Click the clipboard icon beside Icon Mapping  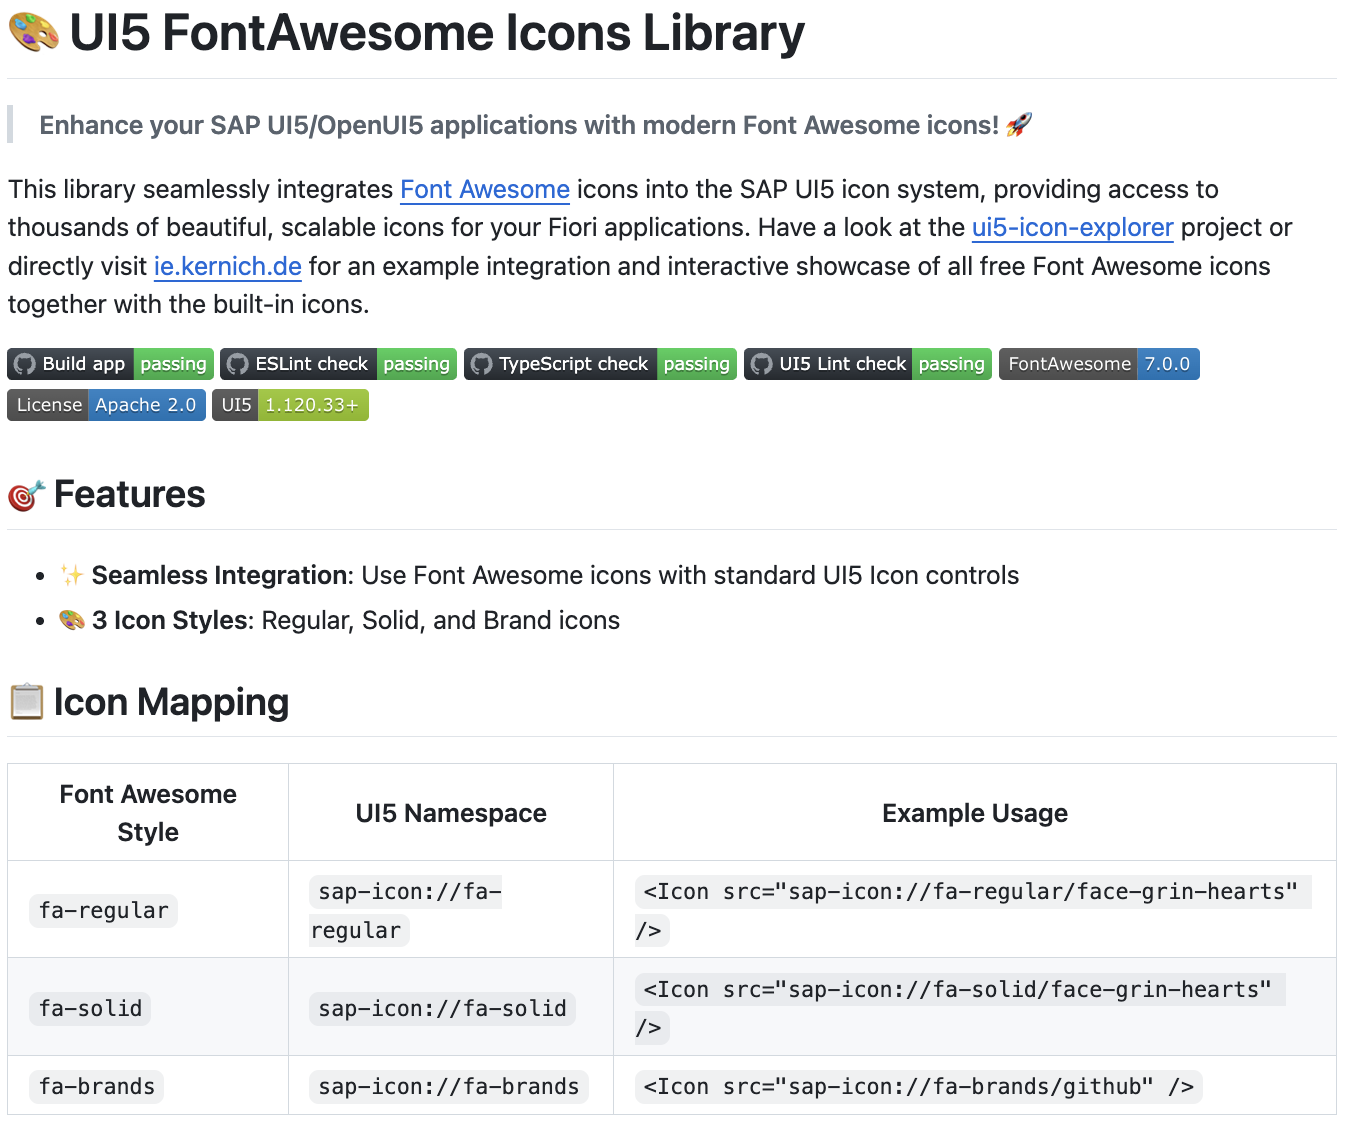26,702
